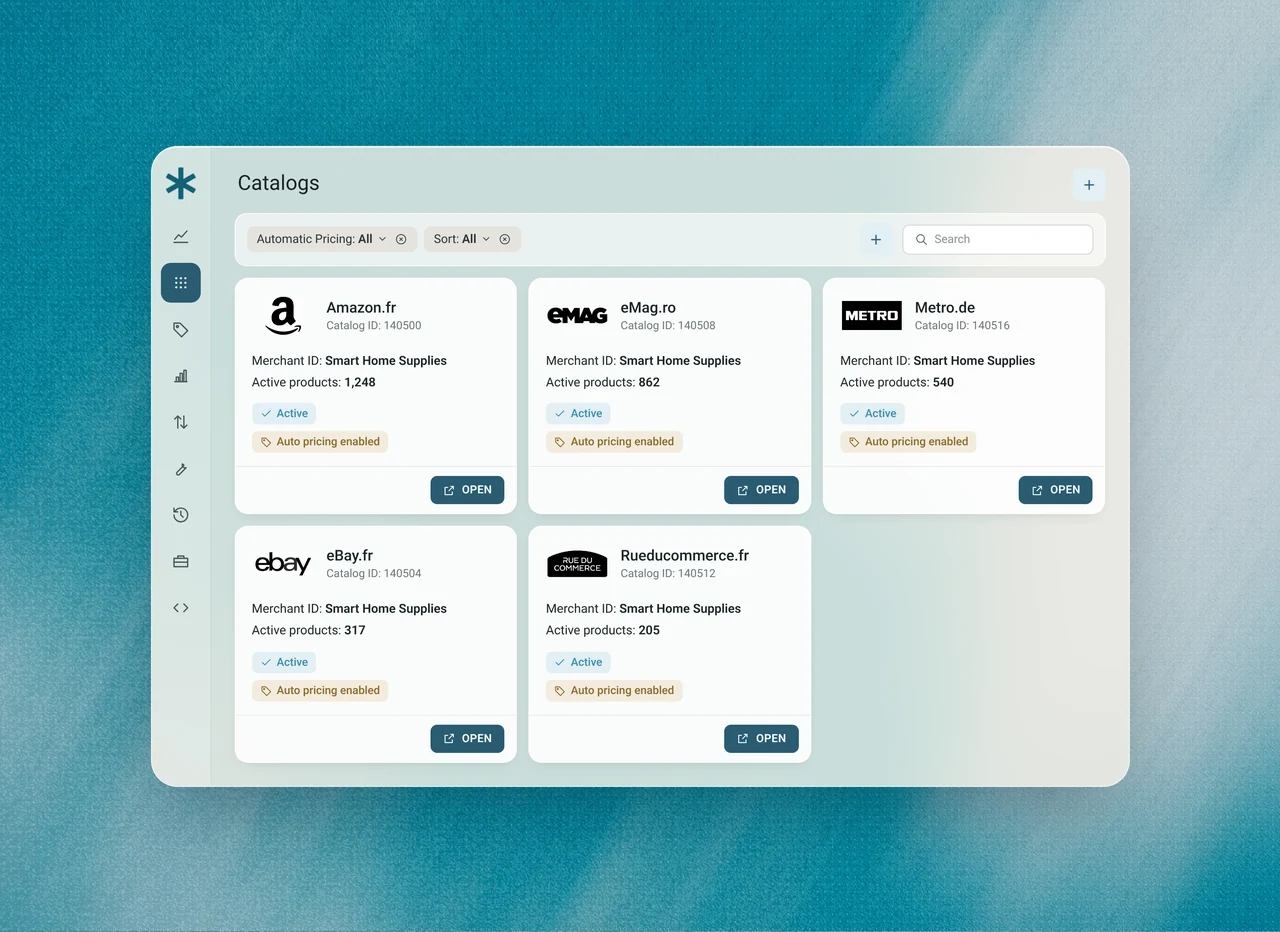Click the eBay.fr Active status badge
This screenshot has width=1280, height=932.
click(284, 662)
